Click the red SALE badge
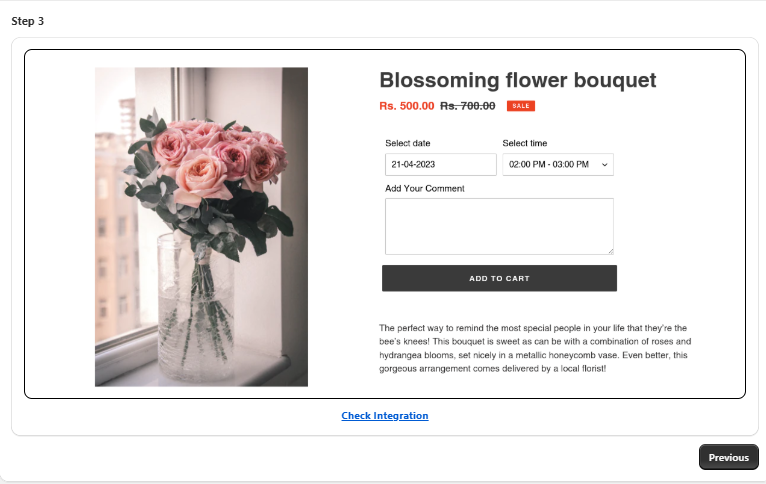The height and width of the screenshot is (484, 766). [x=520, y=105]
